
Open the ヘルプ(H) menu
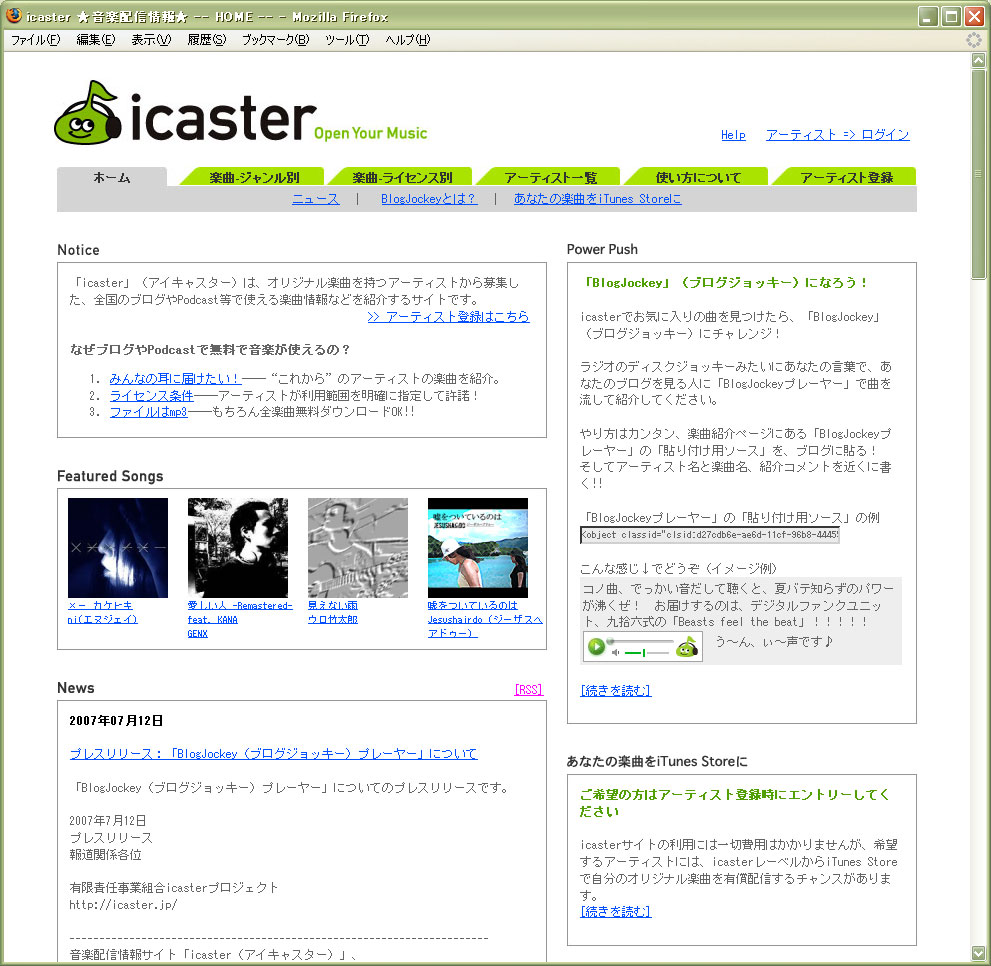[408, 40]
